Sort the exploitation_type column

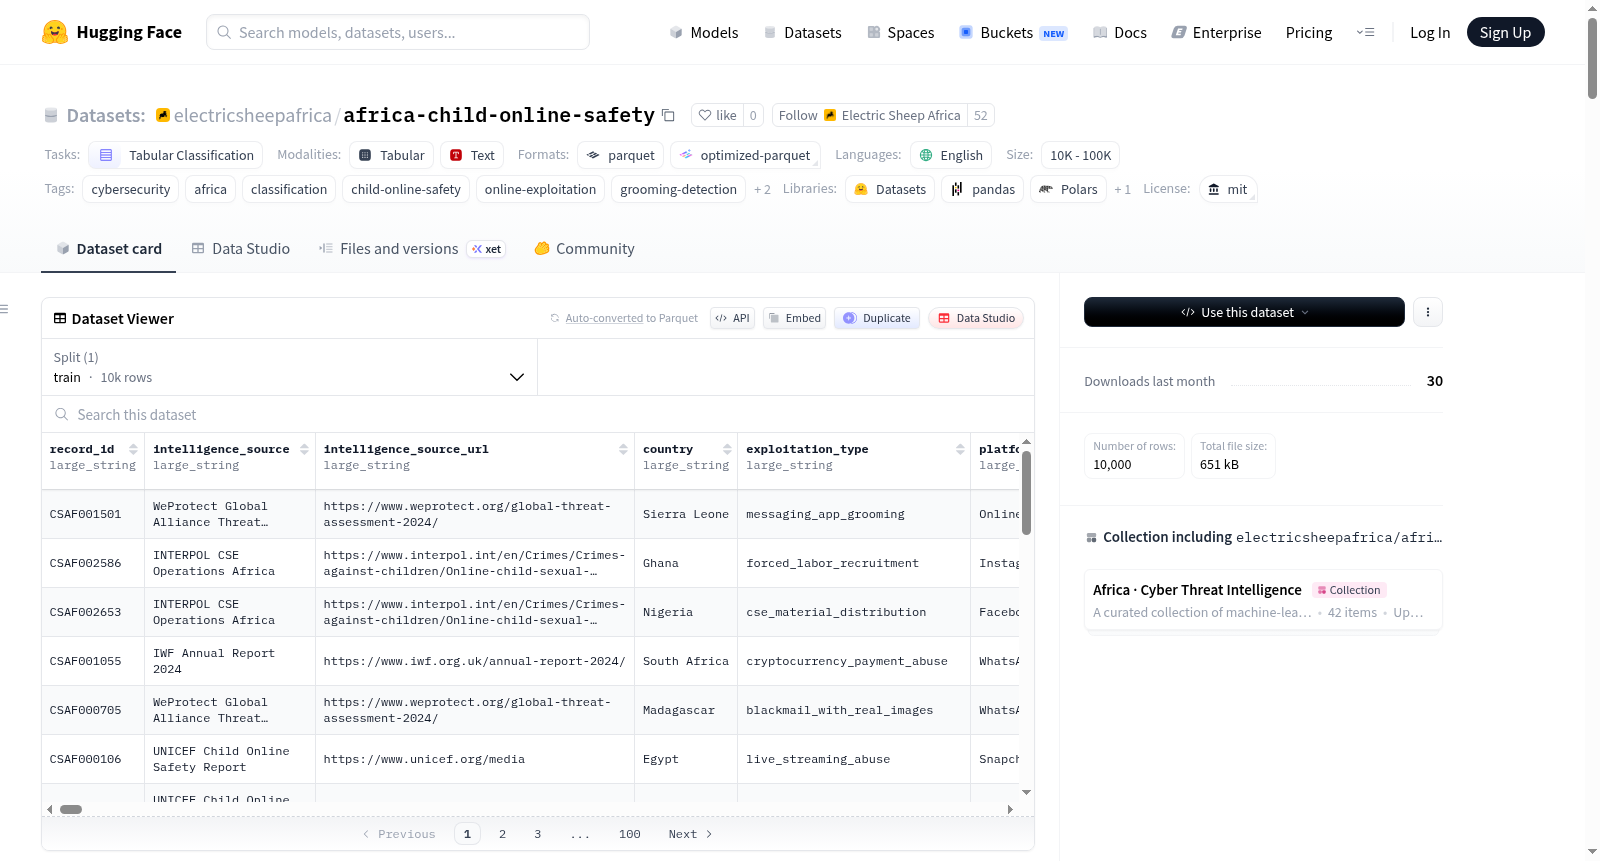tap(960, 449)
